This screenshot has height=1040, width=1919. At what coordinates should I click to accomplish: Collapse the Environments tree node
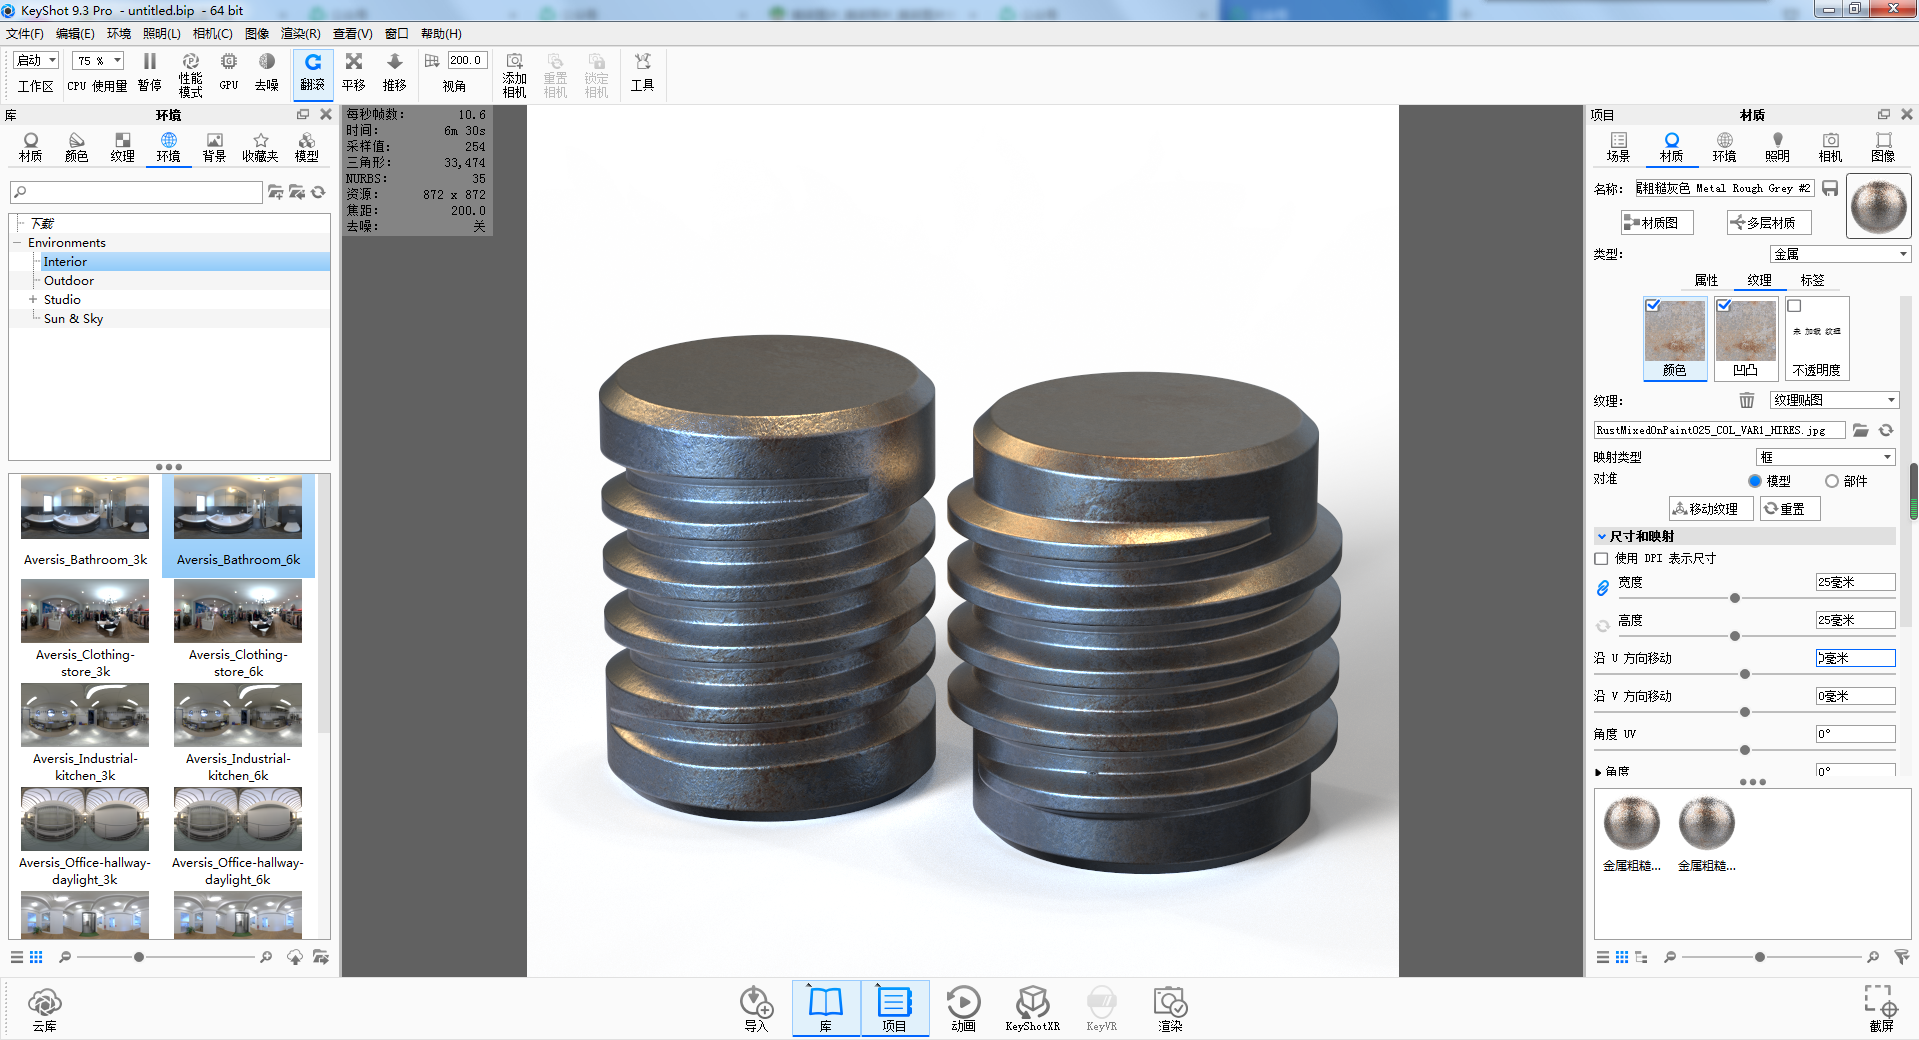coord(17,243)
